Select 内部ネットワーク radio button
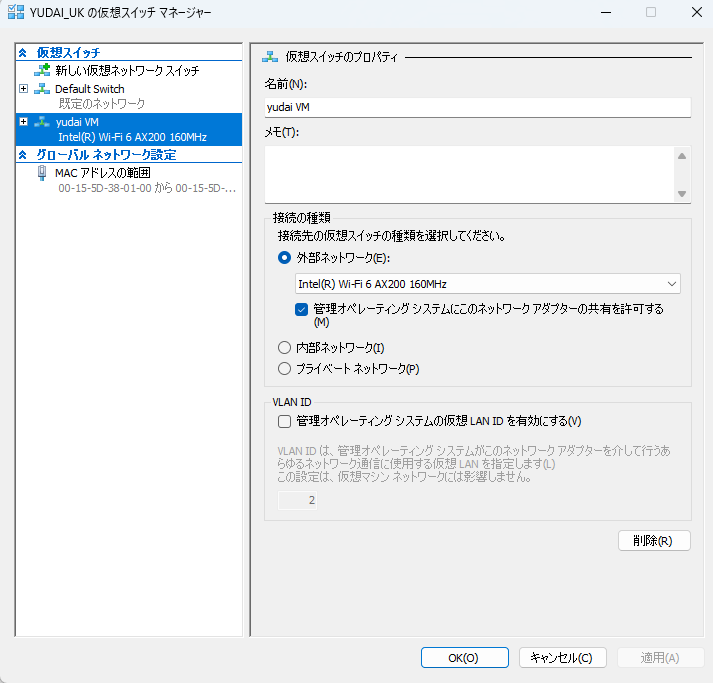This screenshot has width=713, height=683. (284, 348)
